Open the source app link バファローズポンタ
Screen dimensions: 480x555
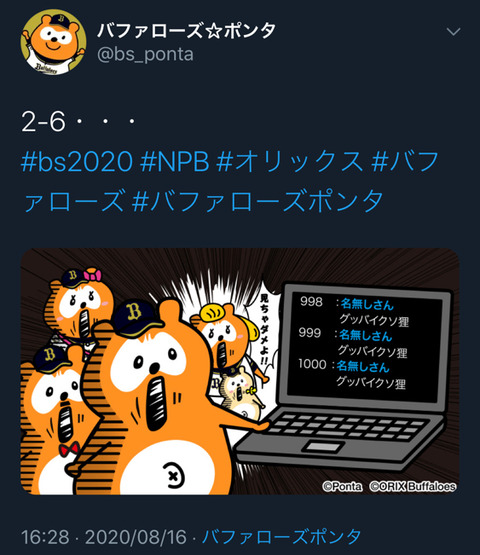tap(281, 537)
